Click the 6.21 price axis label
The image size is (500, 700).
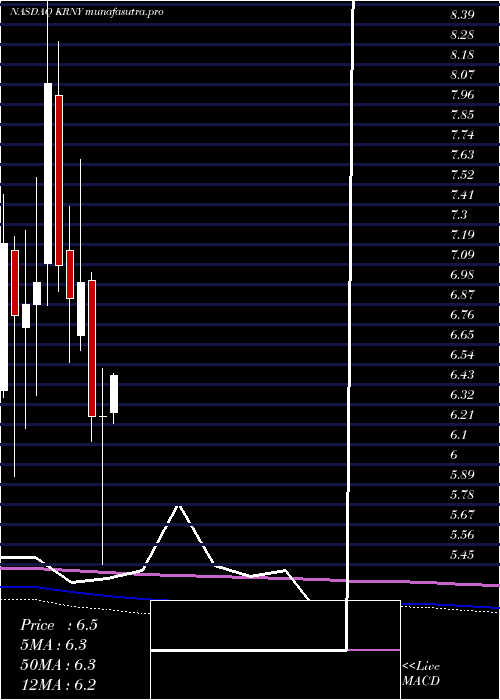point(462,415)
